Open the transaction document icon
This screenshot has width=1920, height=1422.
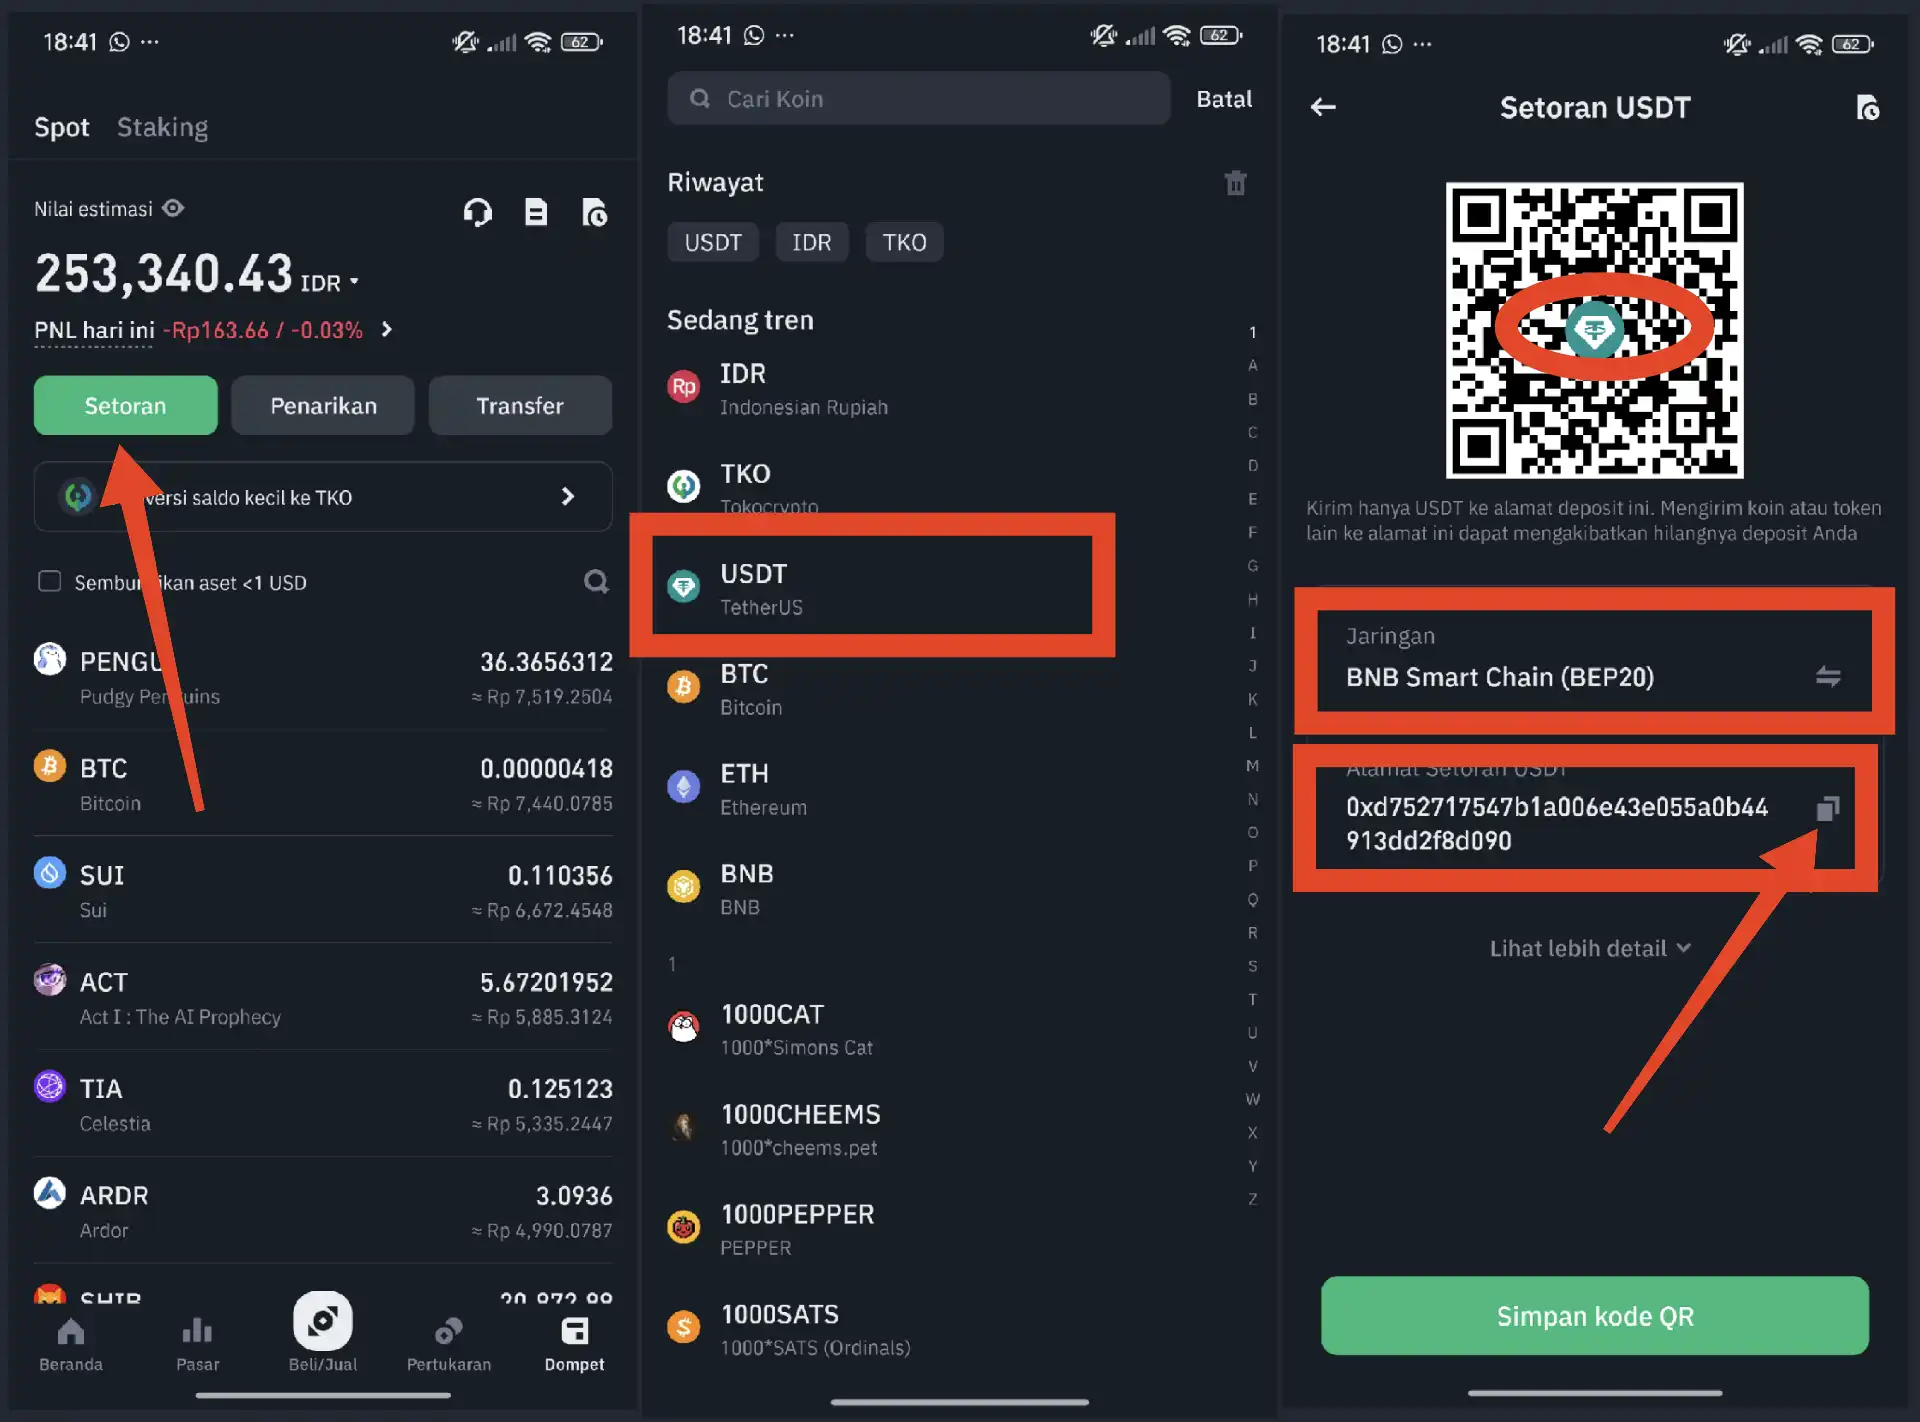pos(536,212)
